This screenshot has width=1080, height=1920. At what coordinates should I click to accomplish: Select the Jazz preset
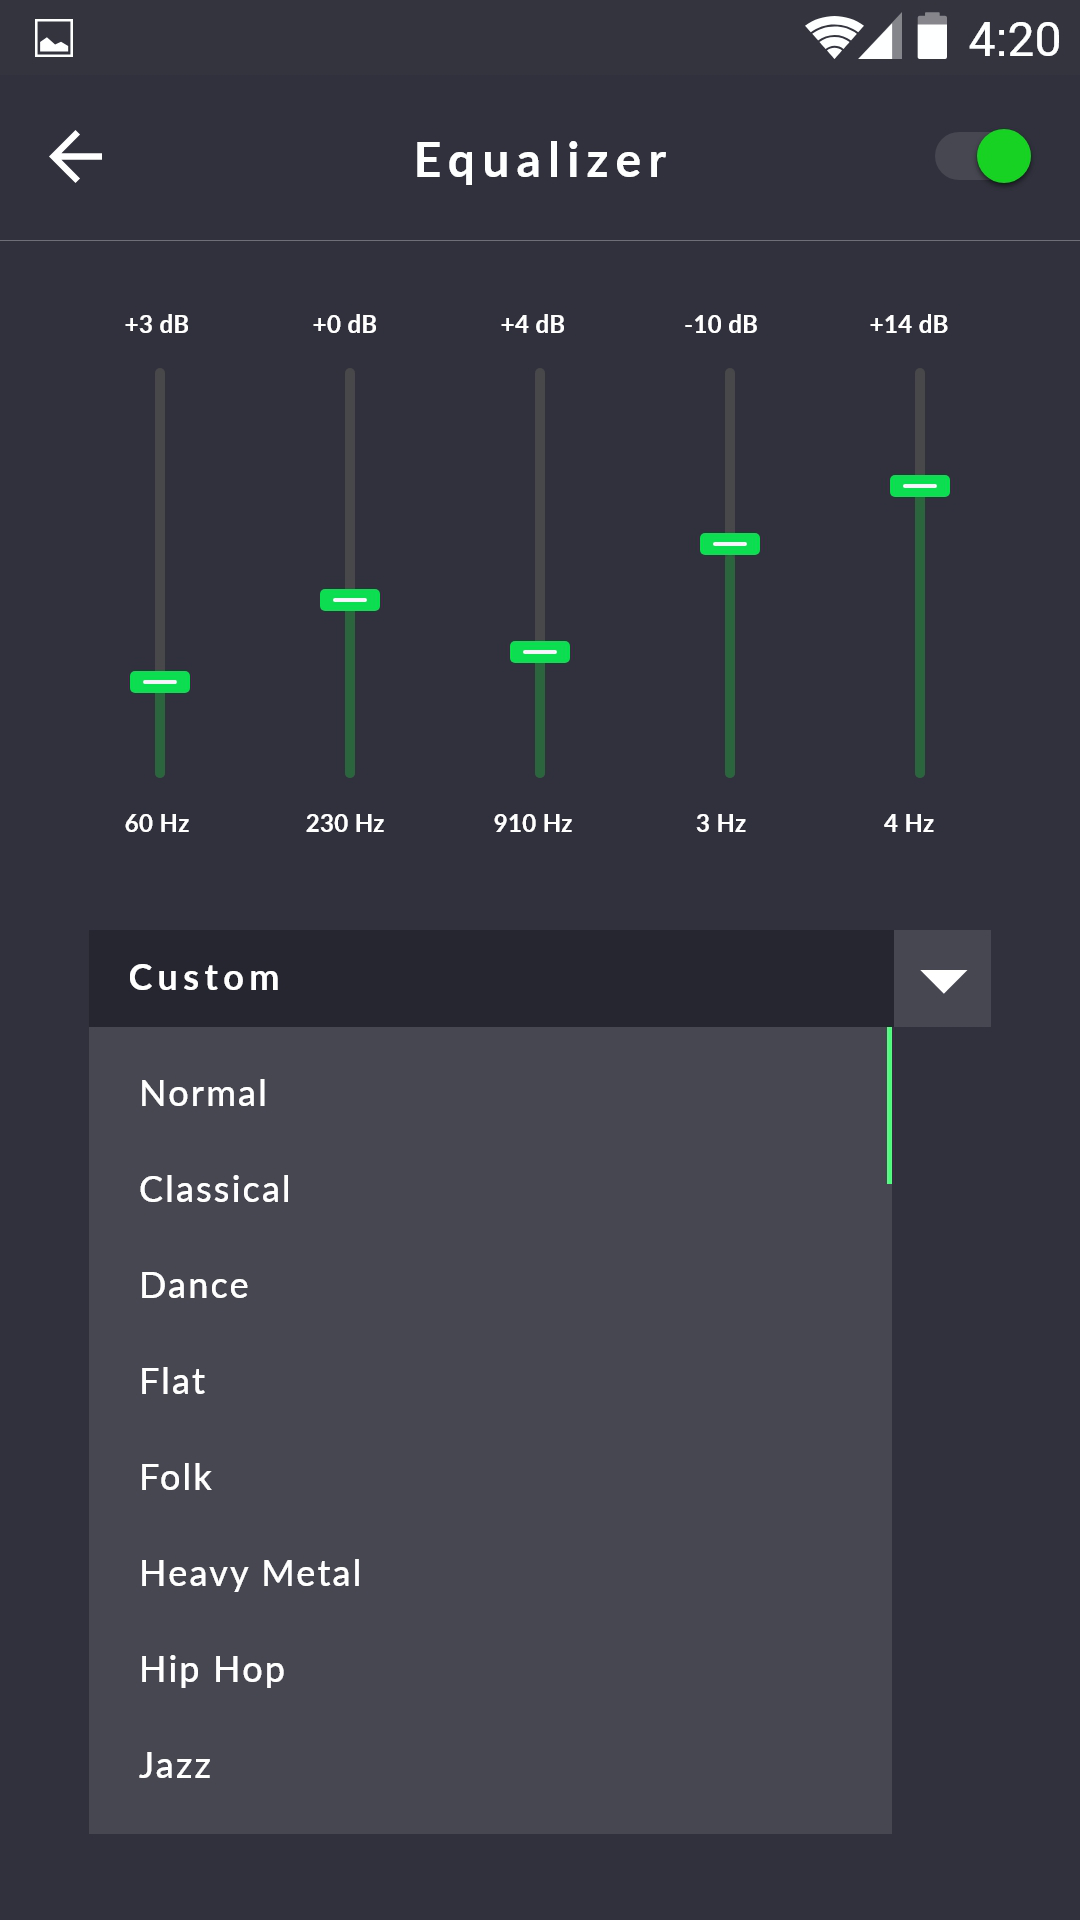(175, 1765)
